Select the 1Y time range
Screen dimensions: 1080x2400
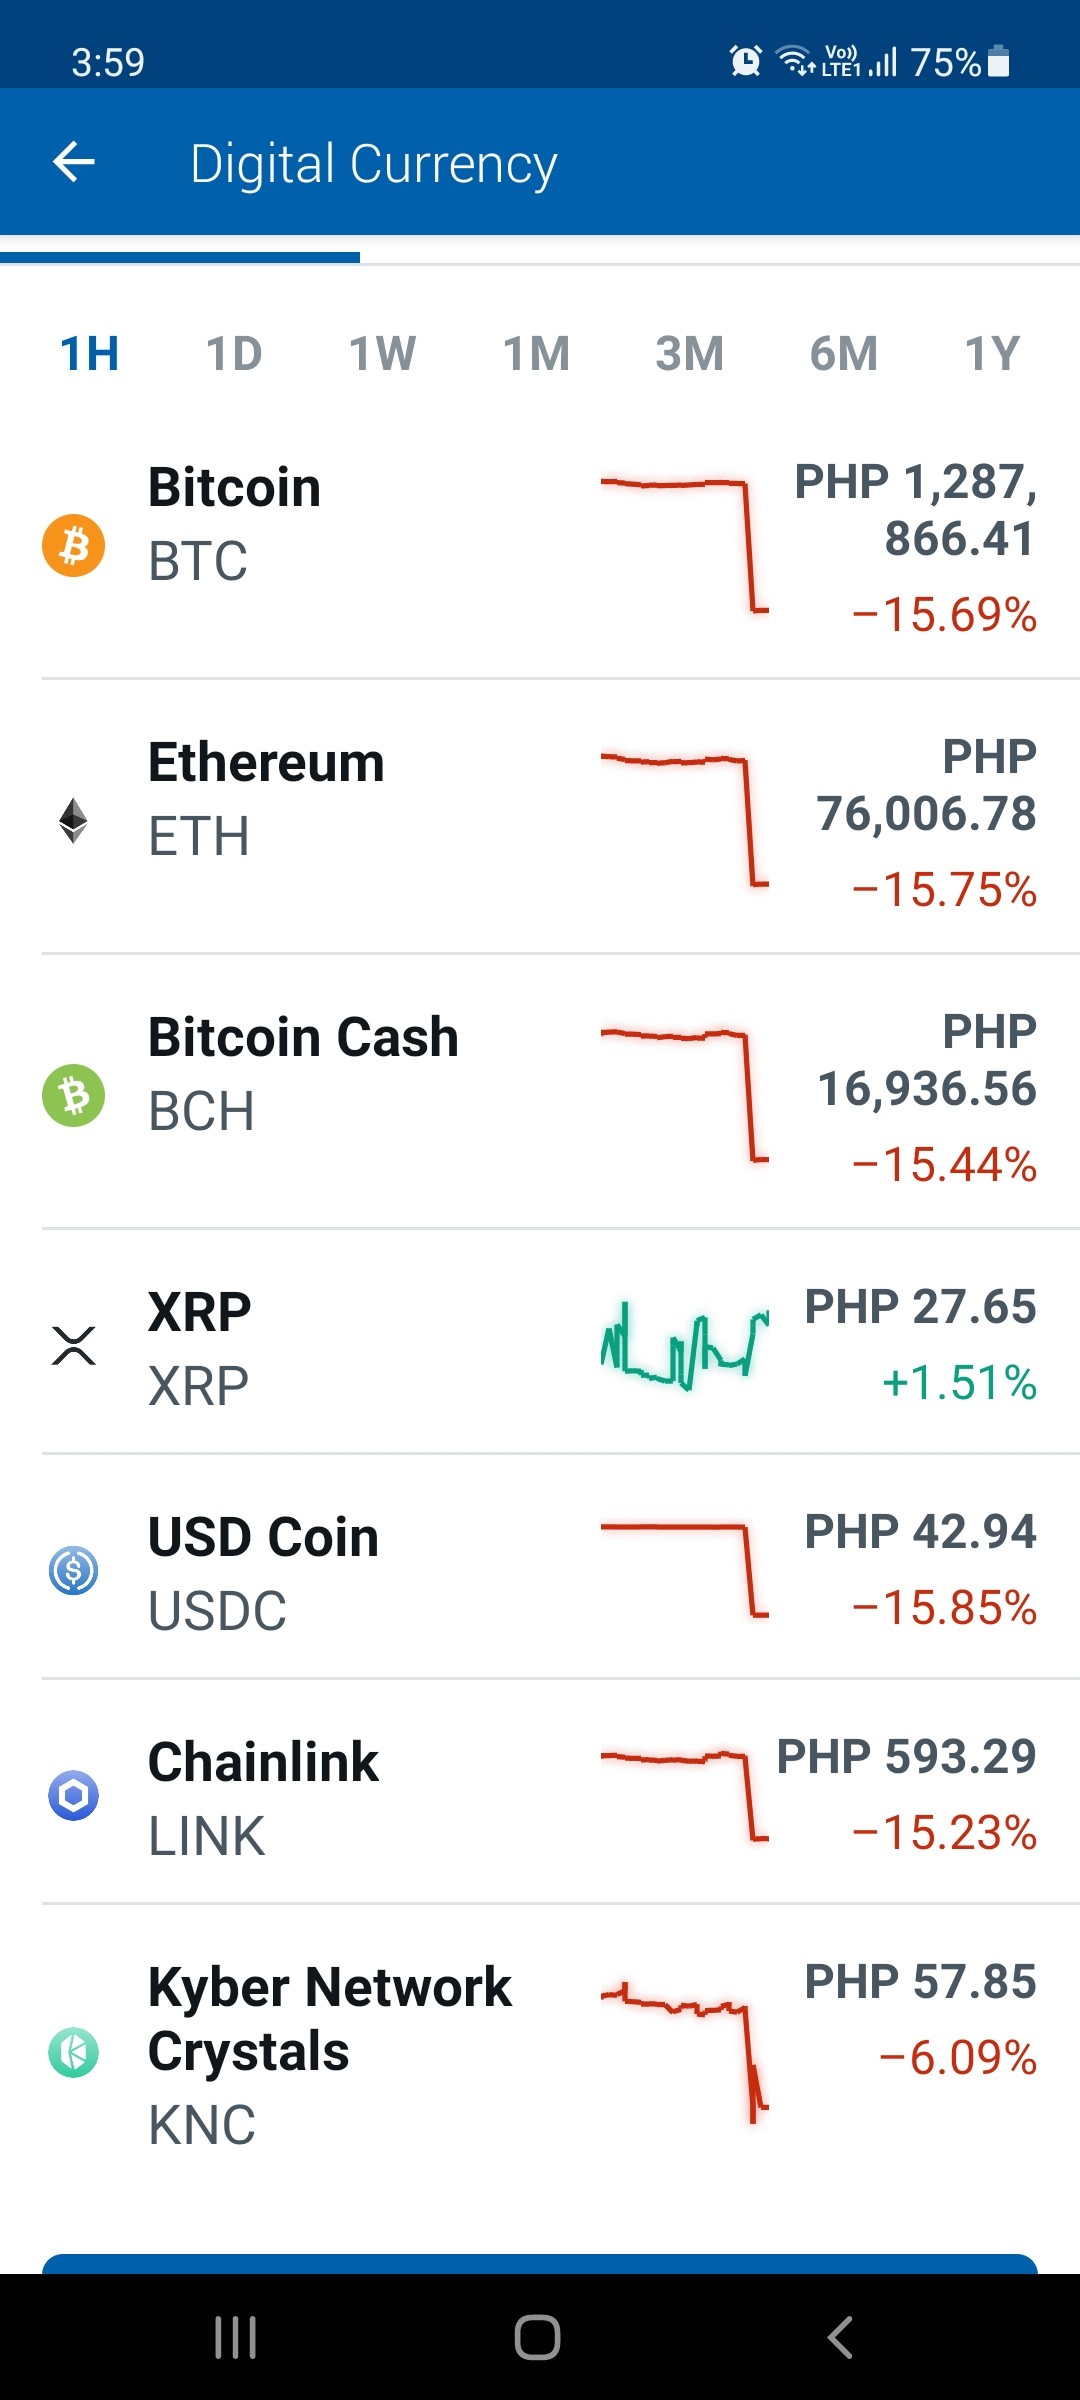(x=992, y=354)
